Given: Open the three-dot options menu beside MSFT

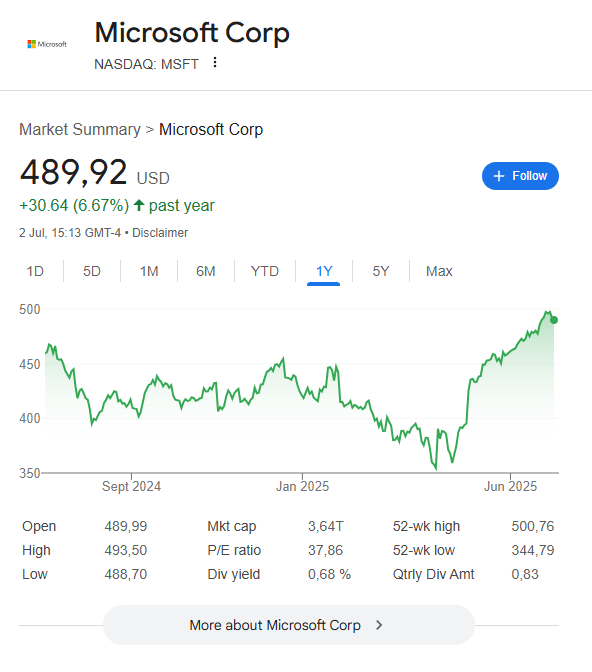Looking at the screenshot, I should [215, 63].
